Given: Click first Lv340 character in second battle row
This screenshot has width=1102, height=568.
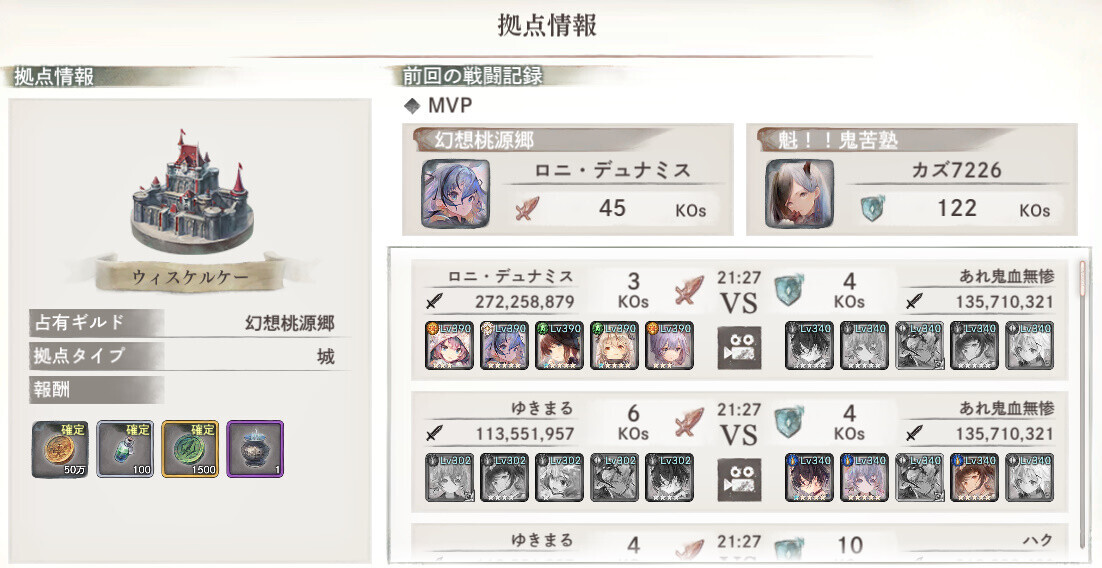Looking at the screenshot, I should click(809, 477).
